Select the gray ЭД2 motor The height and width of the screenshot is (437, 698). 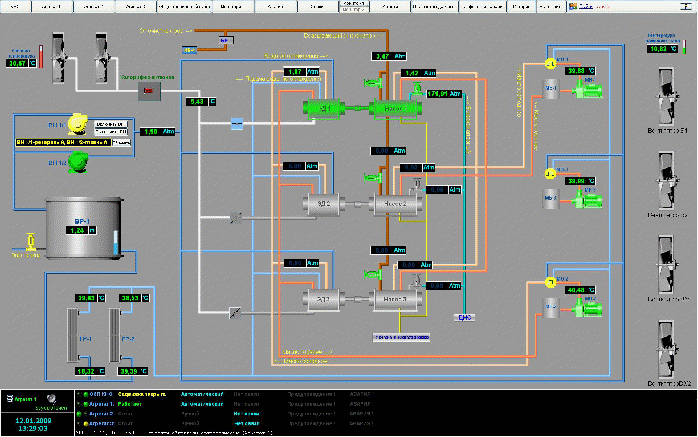click(323, 204)
